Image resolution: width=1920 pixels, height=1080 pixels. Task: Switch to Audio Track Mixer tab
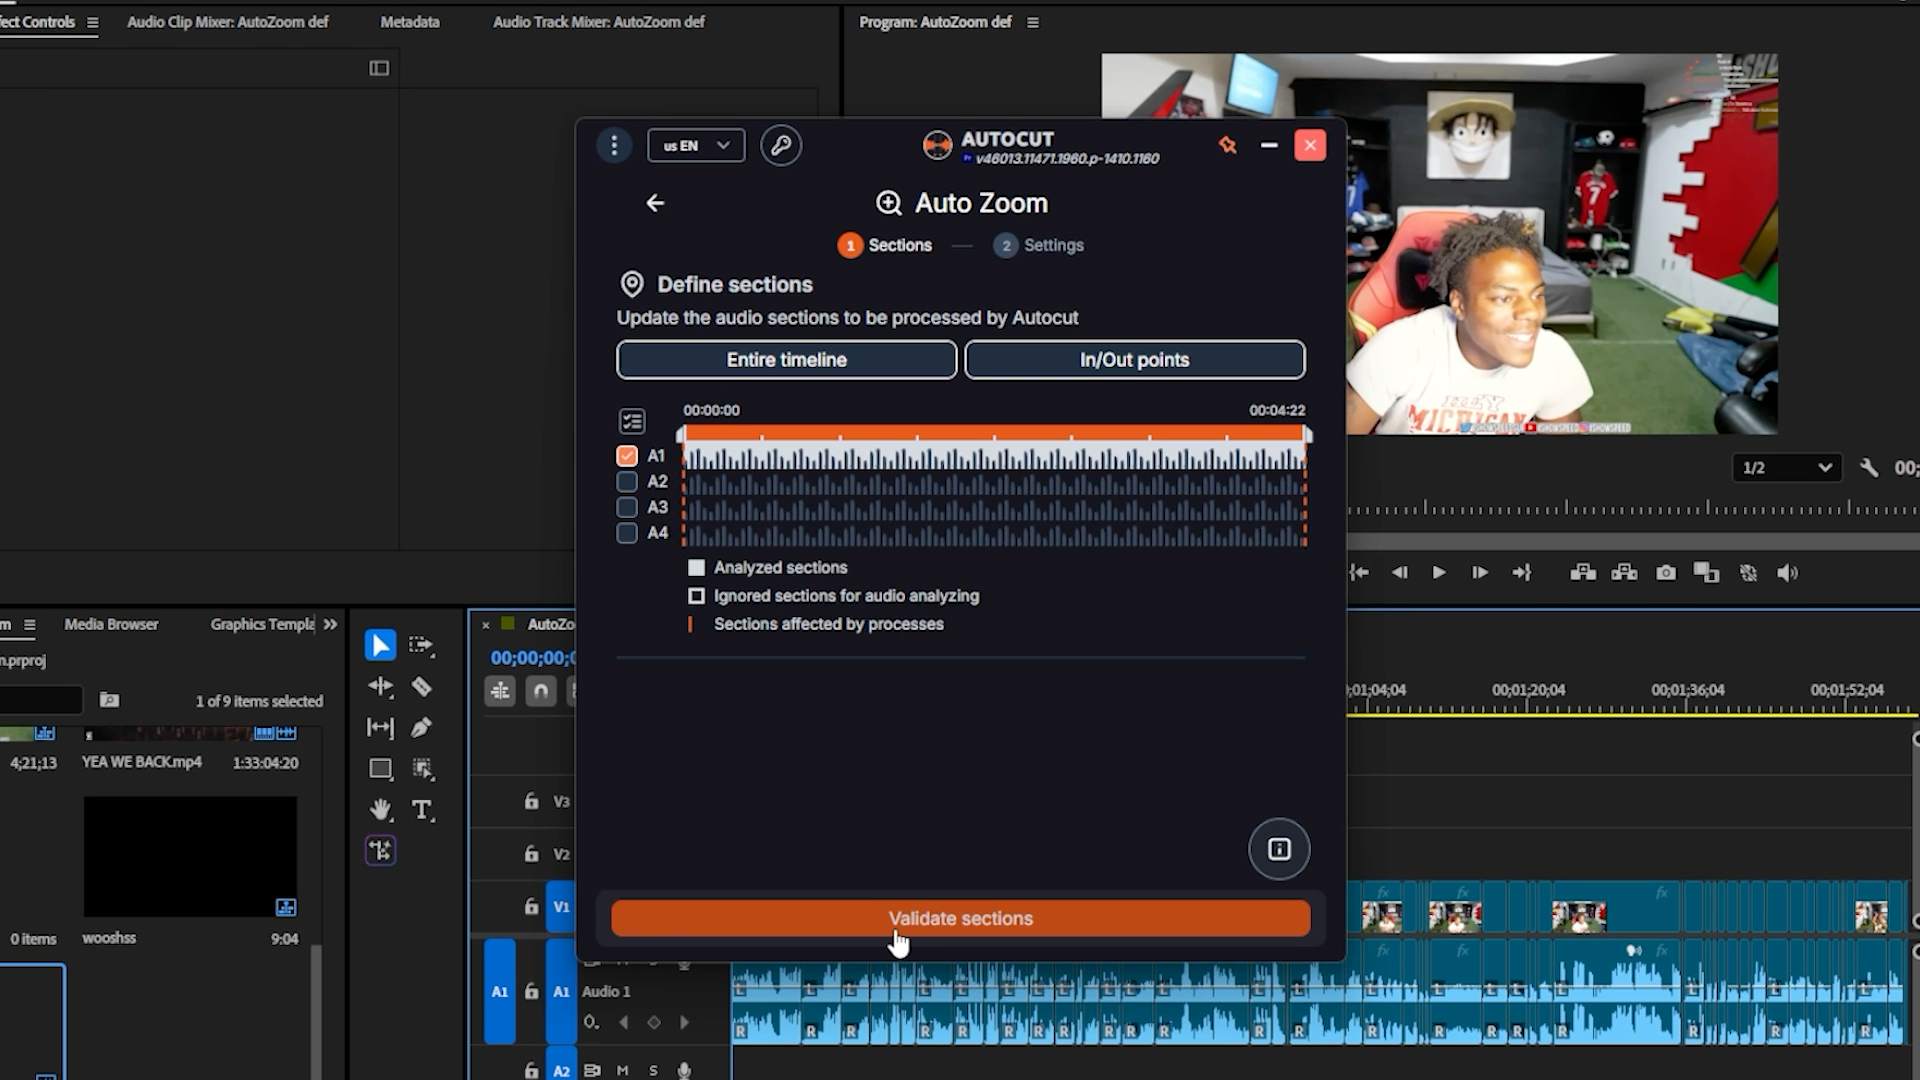tap(599, 22)
